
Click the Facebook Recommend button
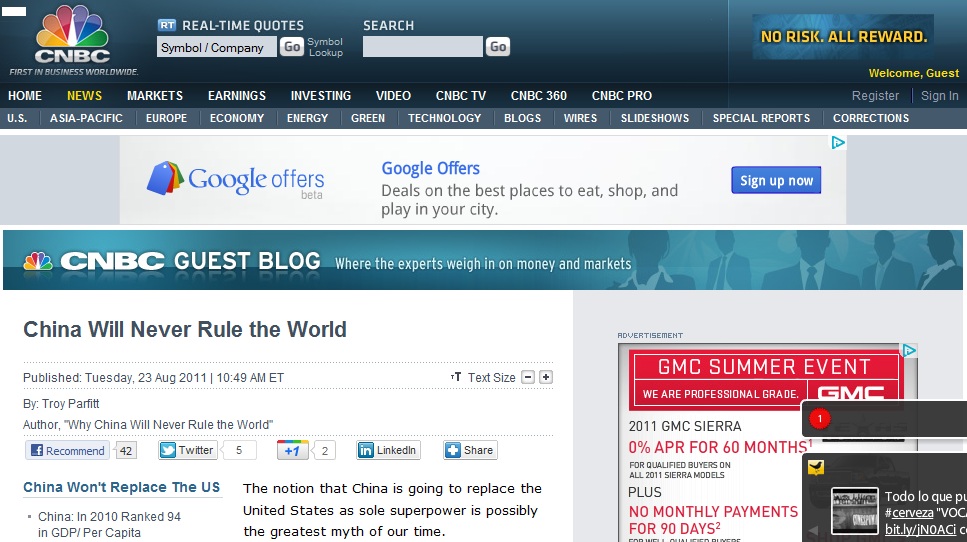67,451
